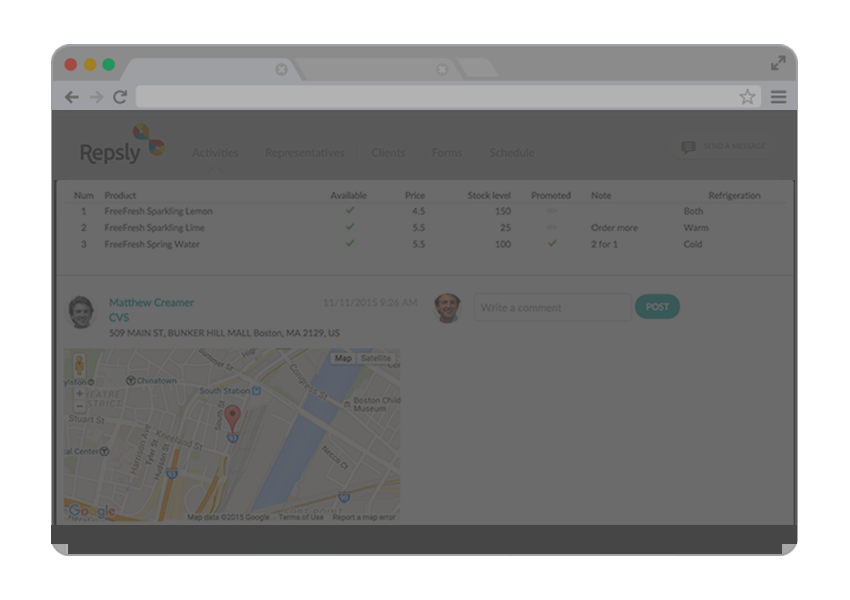The height and width of the screenshot is (600, 850).
Task: Navigate to the Schedule tab
Action: point(511,153)
